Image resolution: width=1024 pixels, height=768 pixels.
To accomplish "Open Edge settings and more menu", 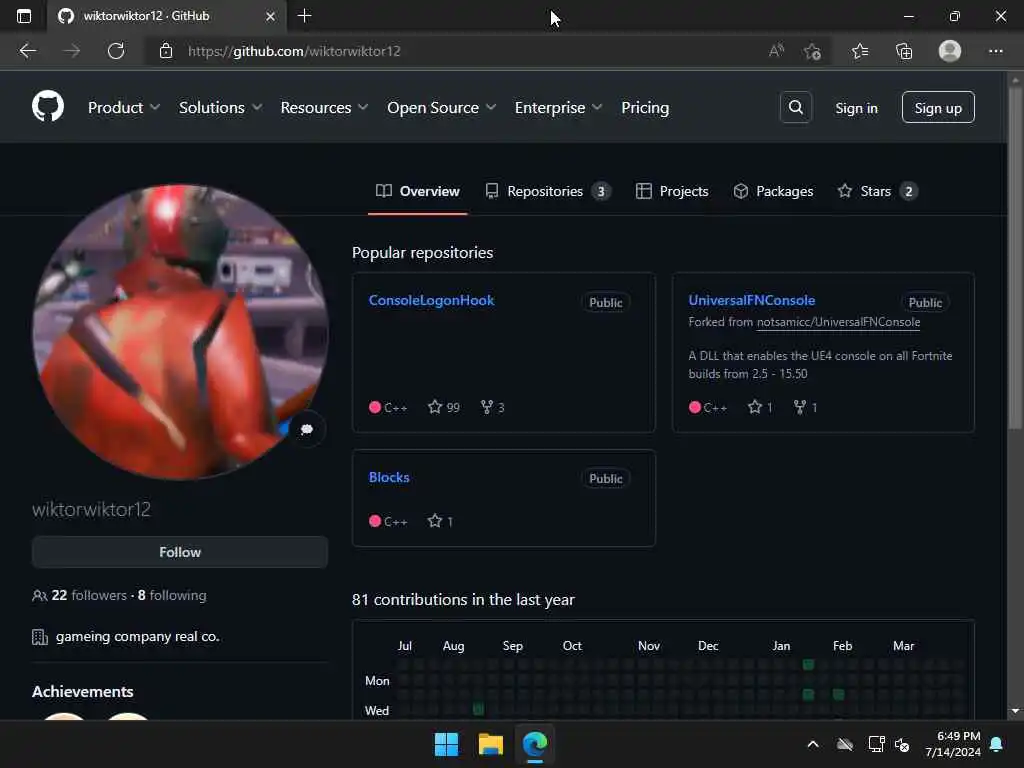I will [x=995, y=51].
